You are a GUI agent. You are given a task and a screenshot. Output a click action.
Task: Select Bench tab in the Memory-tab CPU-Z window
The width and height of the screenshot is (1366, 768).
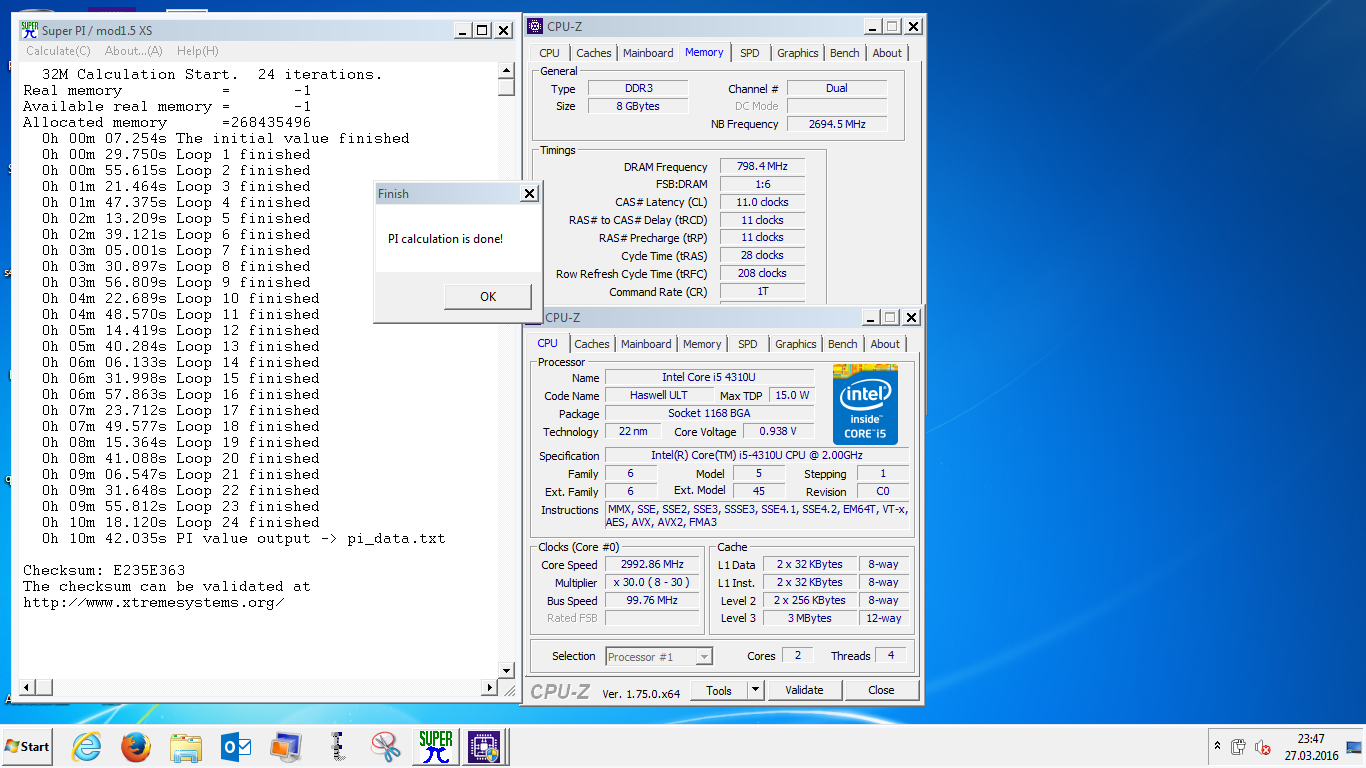tap(844, 53)
